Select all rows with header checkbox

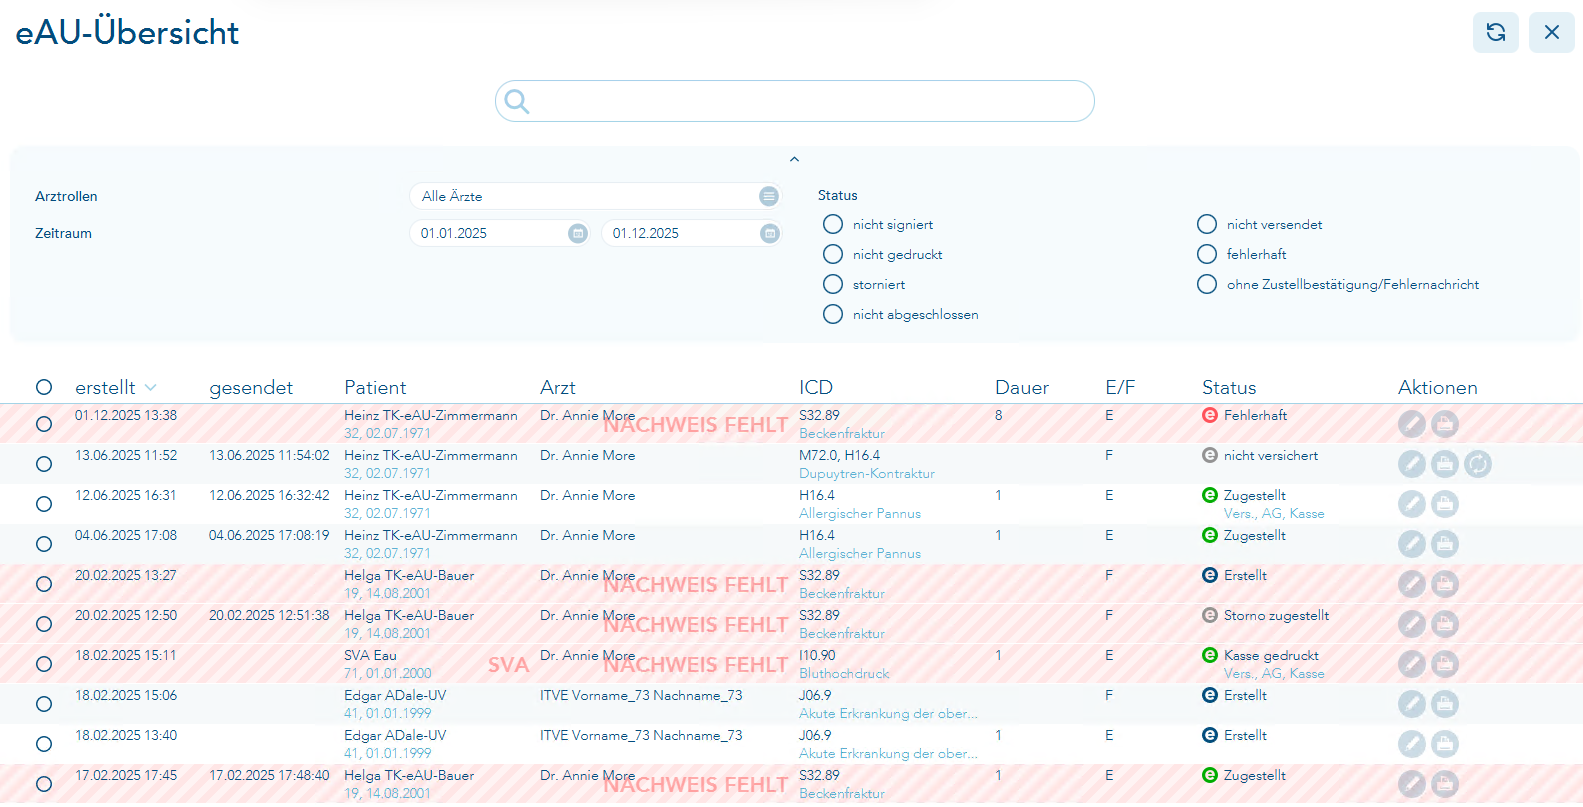point(44,387)
